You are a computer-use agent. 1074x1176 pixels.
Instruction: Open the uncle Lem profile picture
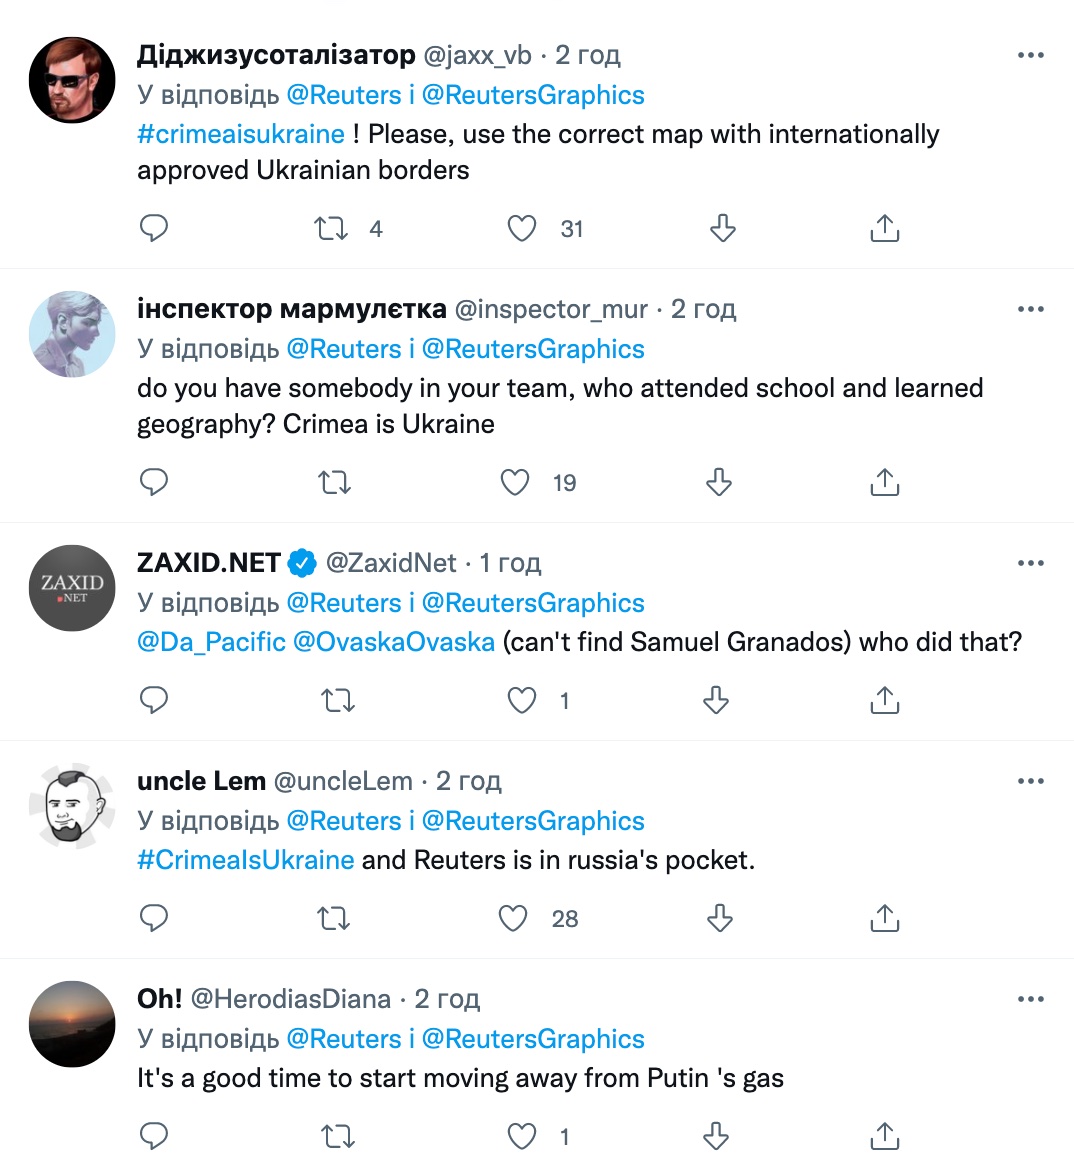(72, 806)
